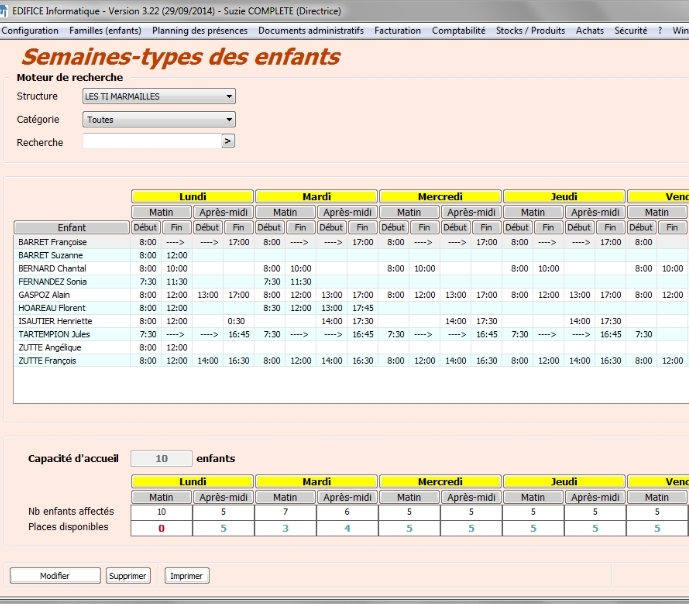Click the Modifier button

[55, 576]
